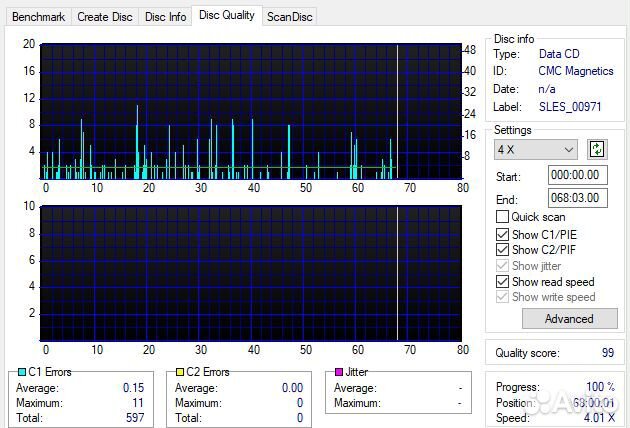
Task: Click the yellow C2 Errors color box
Action: (x=181, y=372)
